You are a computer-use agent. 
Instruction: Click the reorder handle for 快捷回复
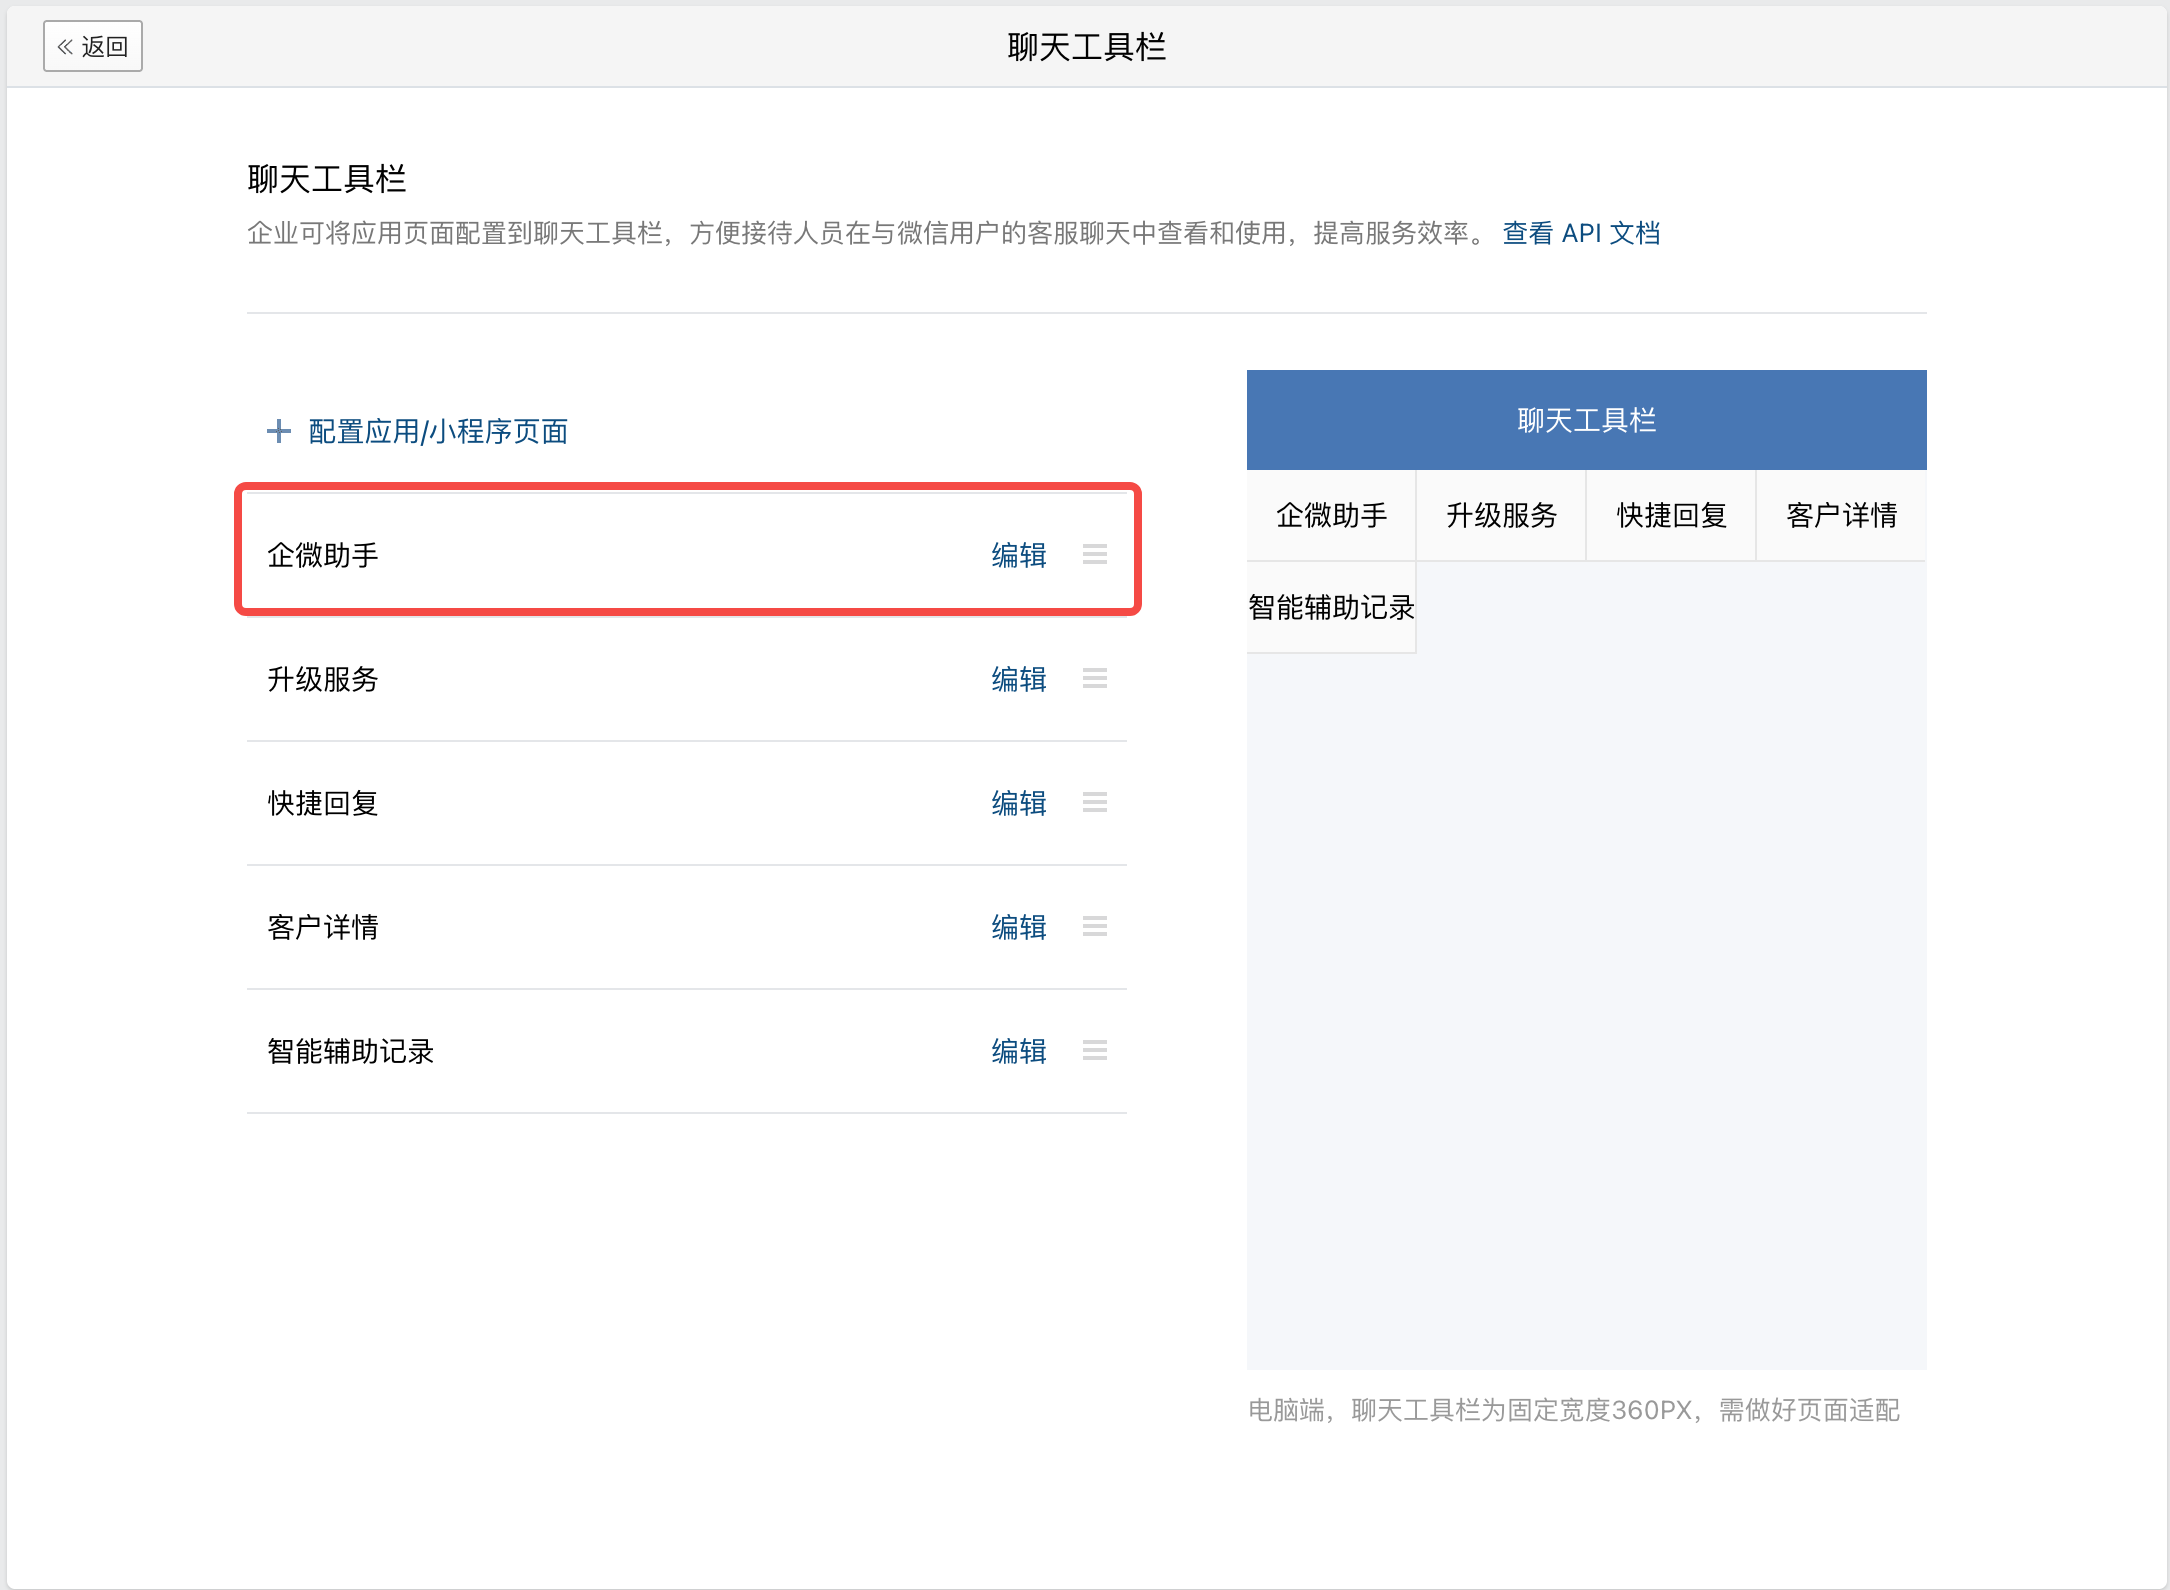coord(1095,802)
